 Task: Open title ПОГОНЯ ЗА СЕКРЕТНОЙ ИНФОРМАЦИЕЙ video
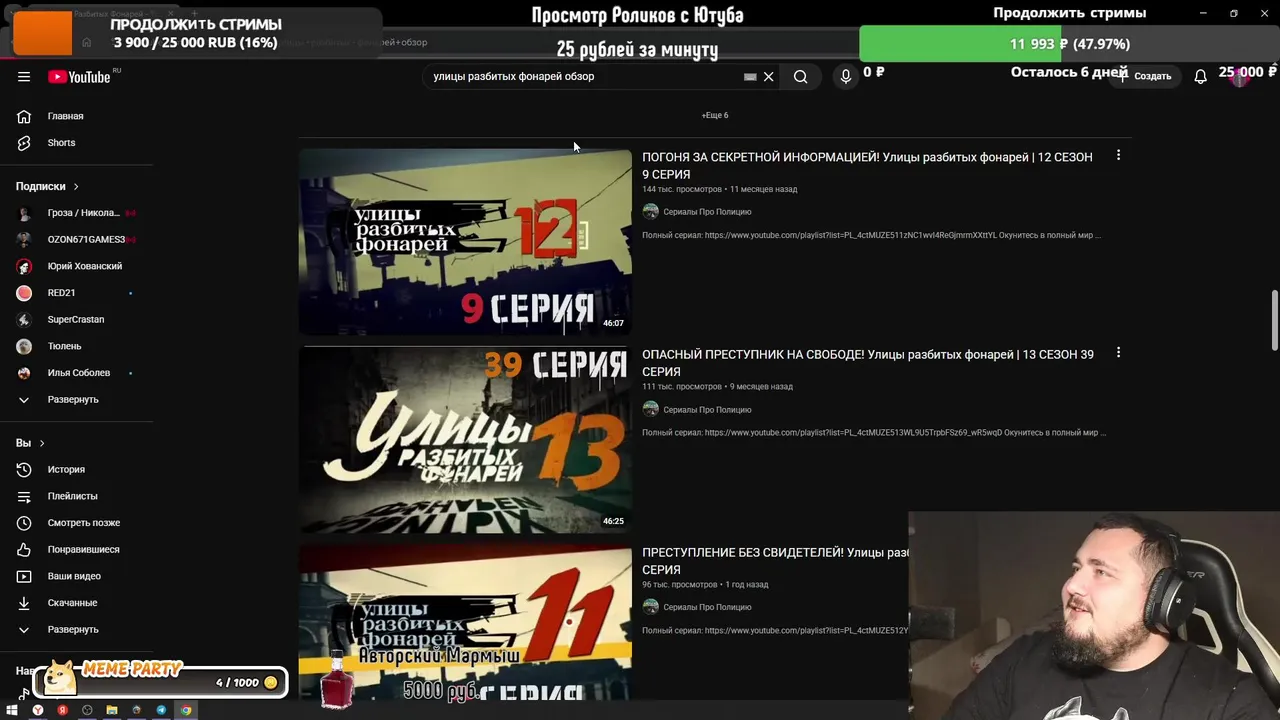pyautogui.click(x=867, y=166)
